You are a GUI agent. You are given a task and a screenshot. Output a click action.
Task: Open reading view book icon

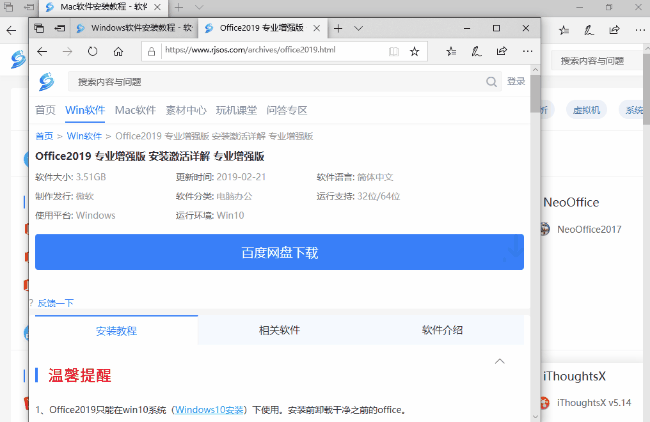point(394,51)
